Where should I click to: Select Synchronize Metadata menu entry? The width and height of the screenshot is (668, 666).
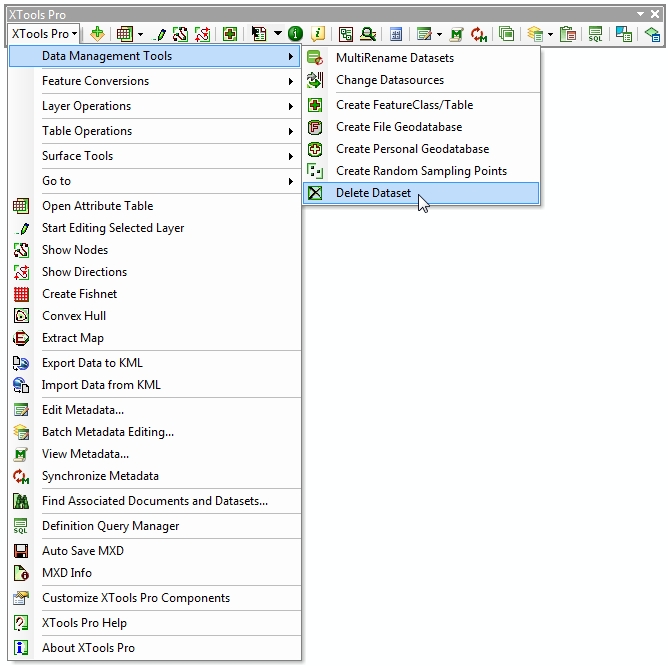(155, 476)
